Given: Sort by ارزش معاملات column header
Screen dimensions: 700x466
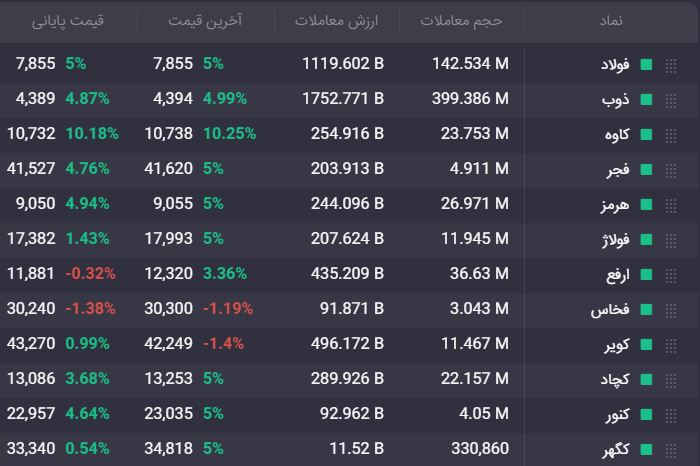Looking at the screenshot, I should pyautogui.click(x=336, y=21).
